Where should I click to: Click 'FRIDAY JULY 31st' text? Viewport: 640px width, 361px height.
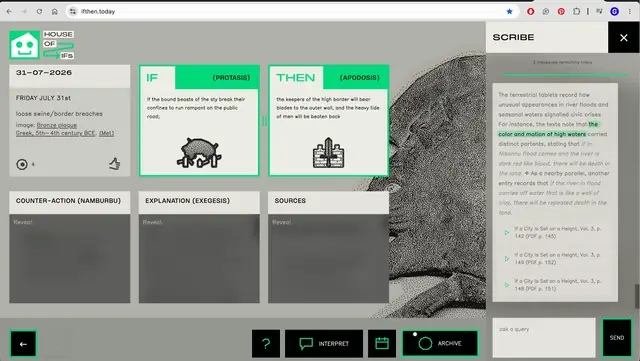pyautogui.click(x=43, y=98)
